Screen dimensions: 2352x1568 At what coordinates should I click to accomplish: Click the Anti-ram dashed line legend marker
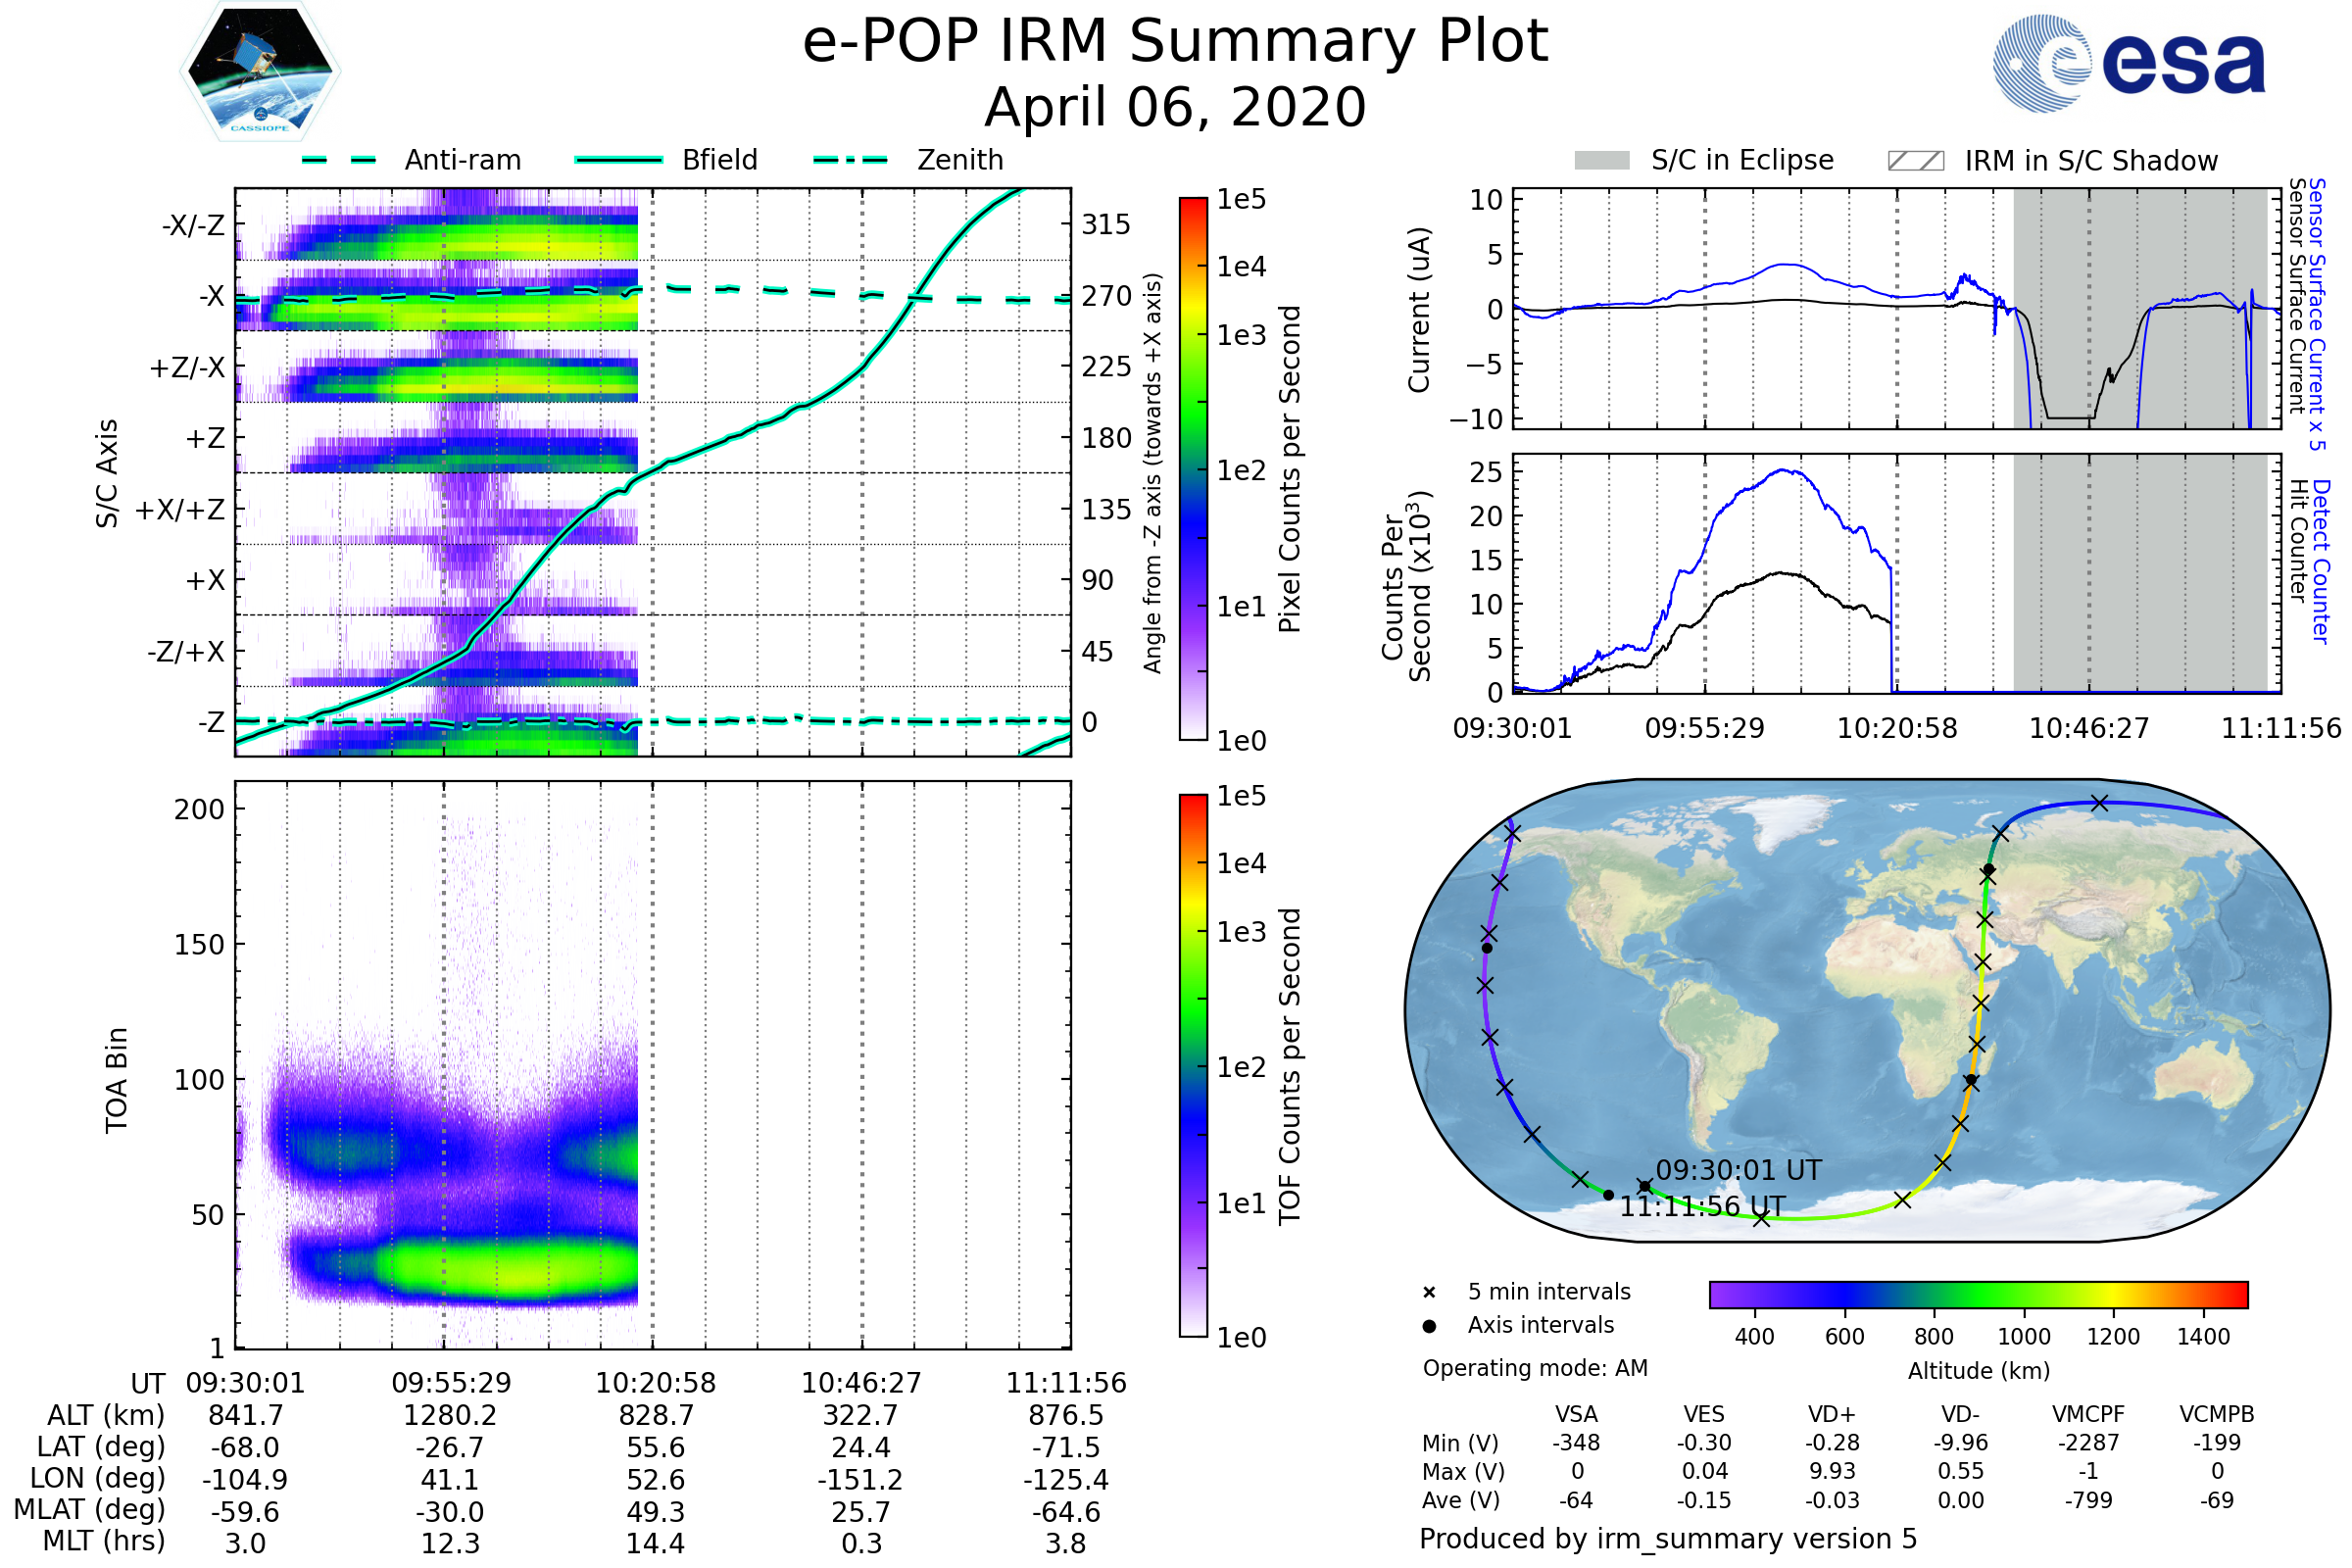point(339,160)
